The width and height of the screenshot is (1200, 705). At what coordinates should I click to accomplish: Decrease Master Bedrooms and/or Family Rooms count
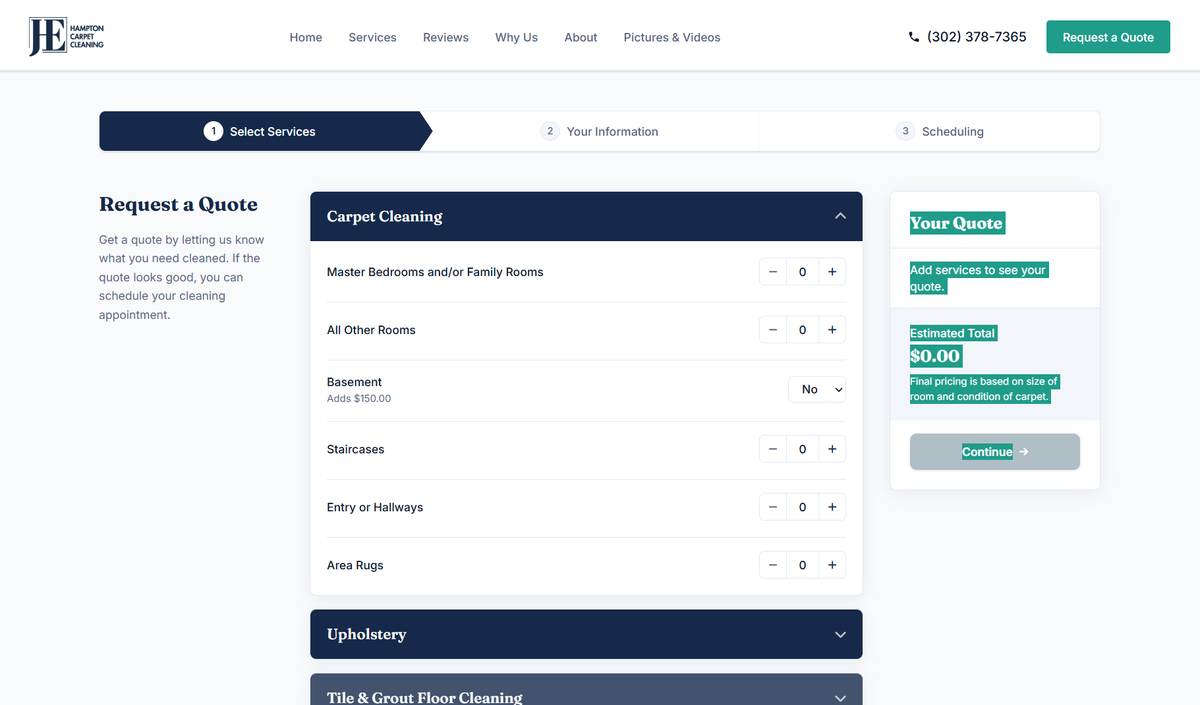tap(773, 272)
